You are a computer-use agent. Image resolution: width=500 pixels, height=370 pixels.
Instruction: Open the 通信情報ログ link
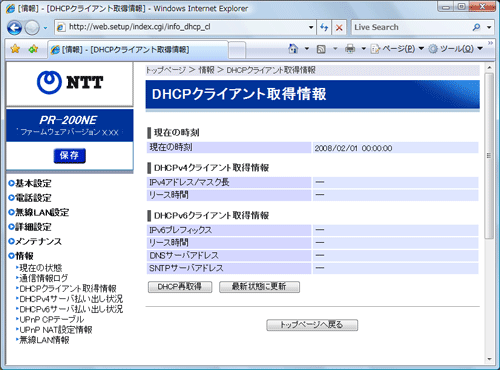coord(44,278)
